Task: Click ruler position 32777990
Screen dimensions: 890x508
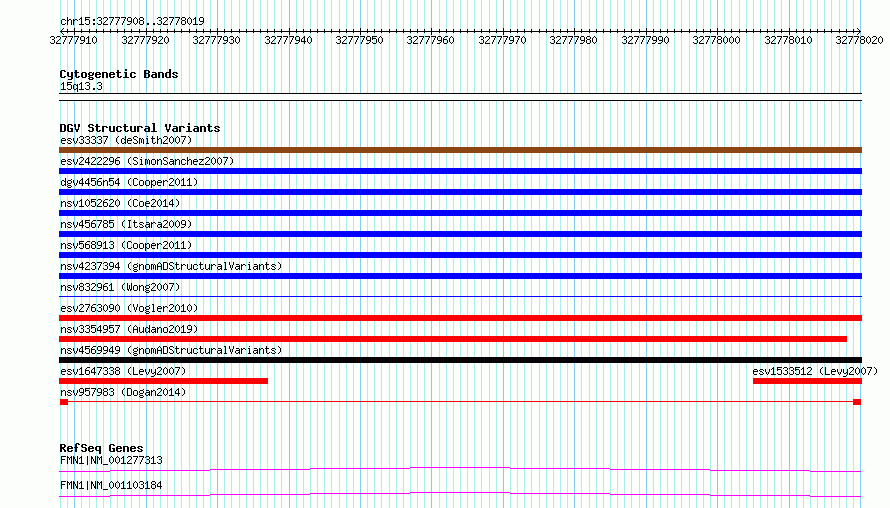Action: click(645, 40)
